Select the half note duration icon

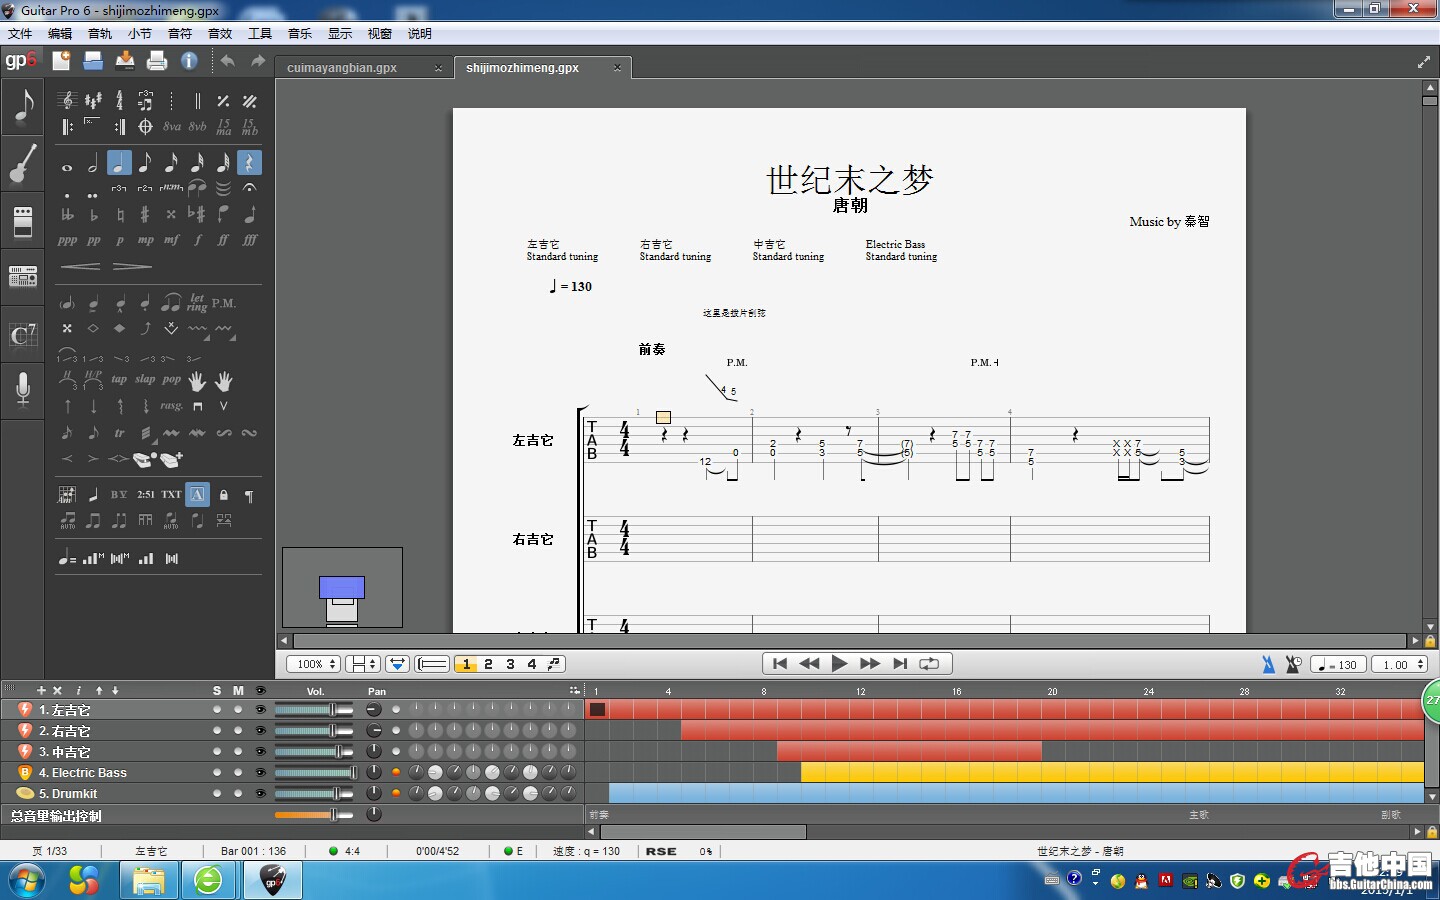coord(93,163)
